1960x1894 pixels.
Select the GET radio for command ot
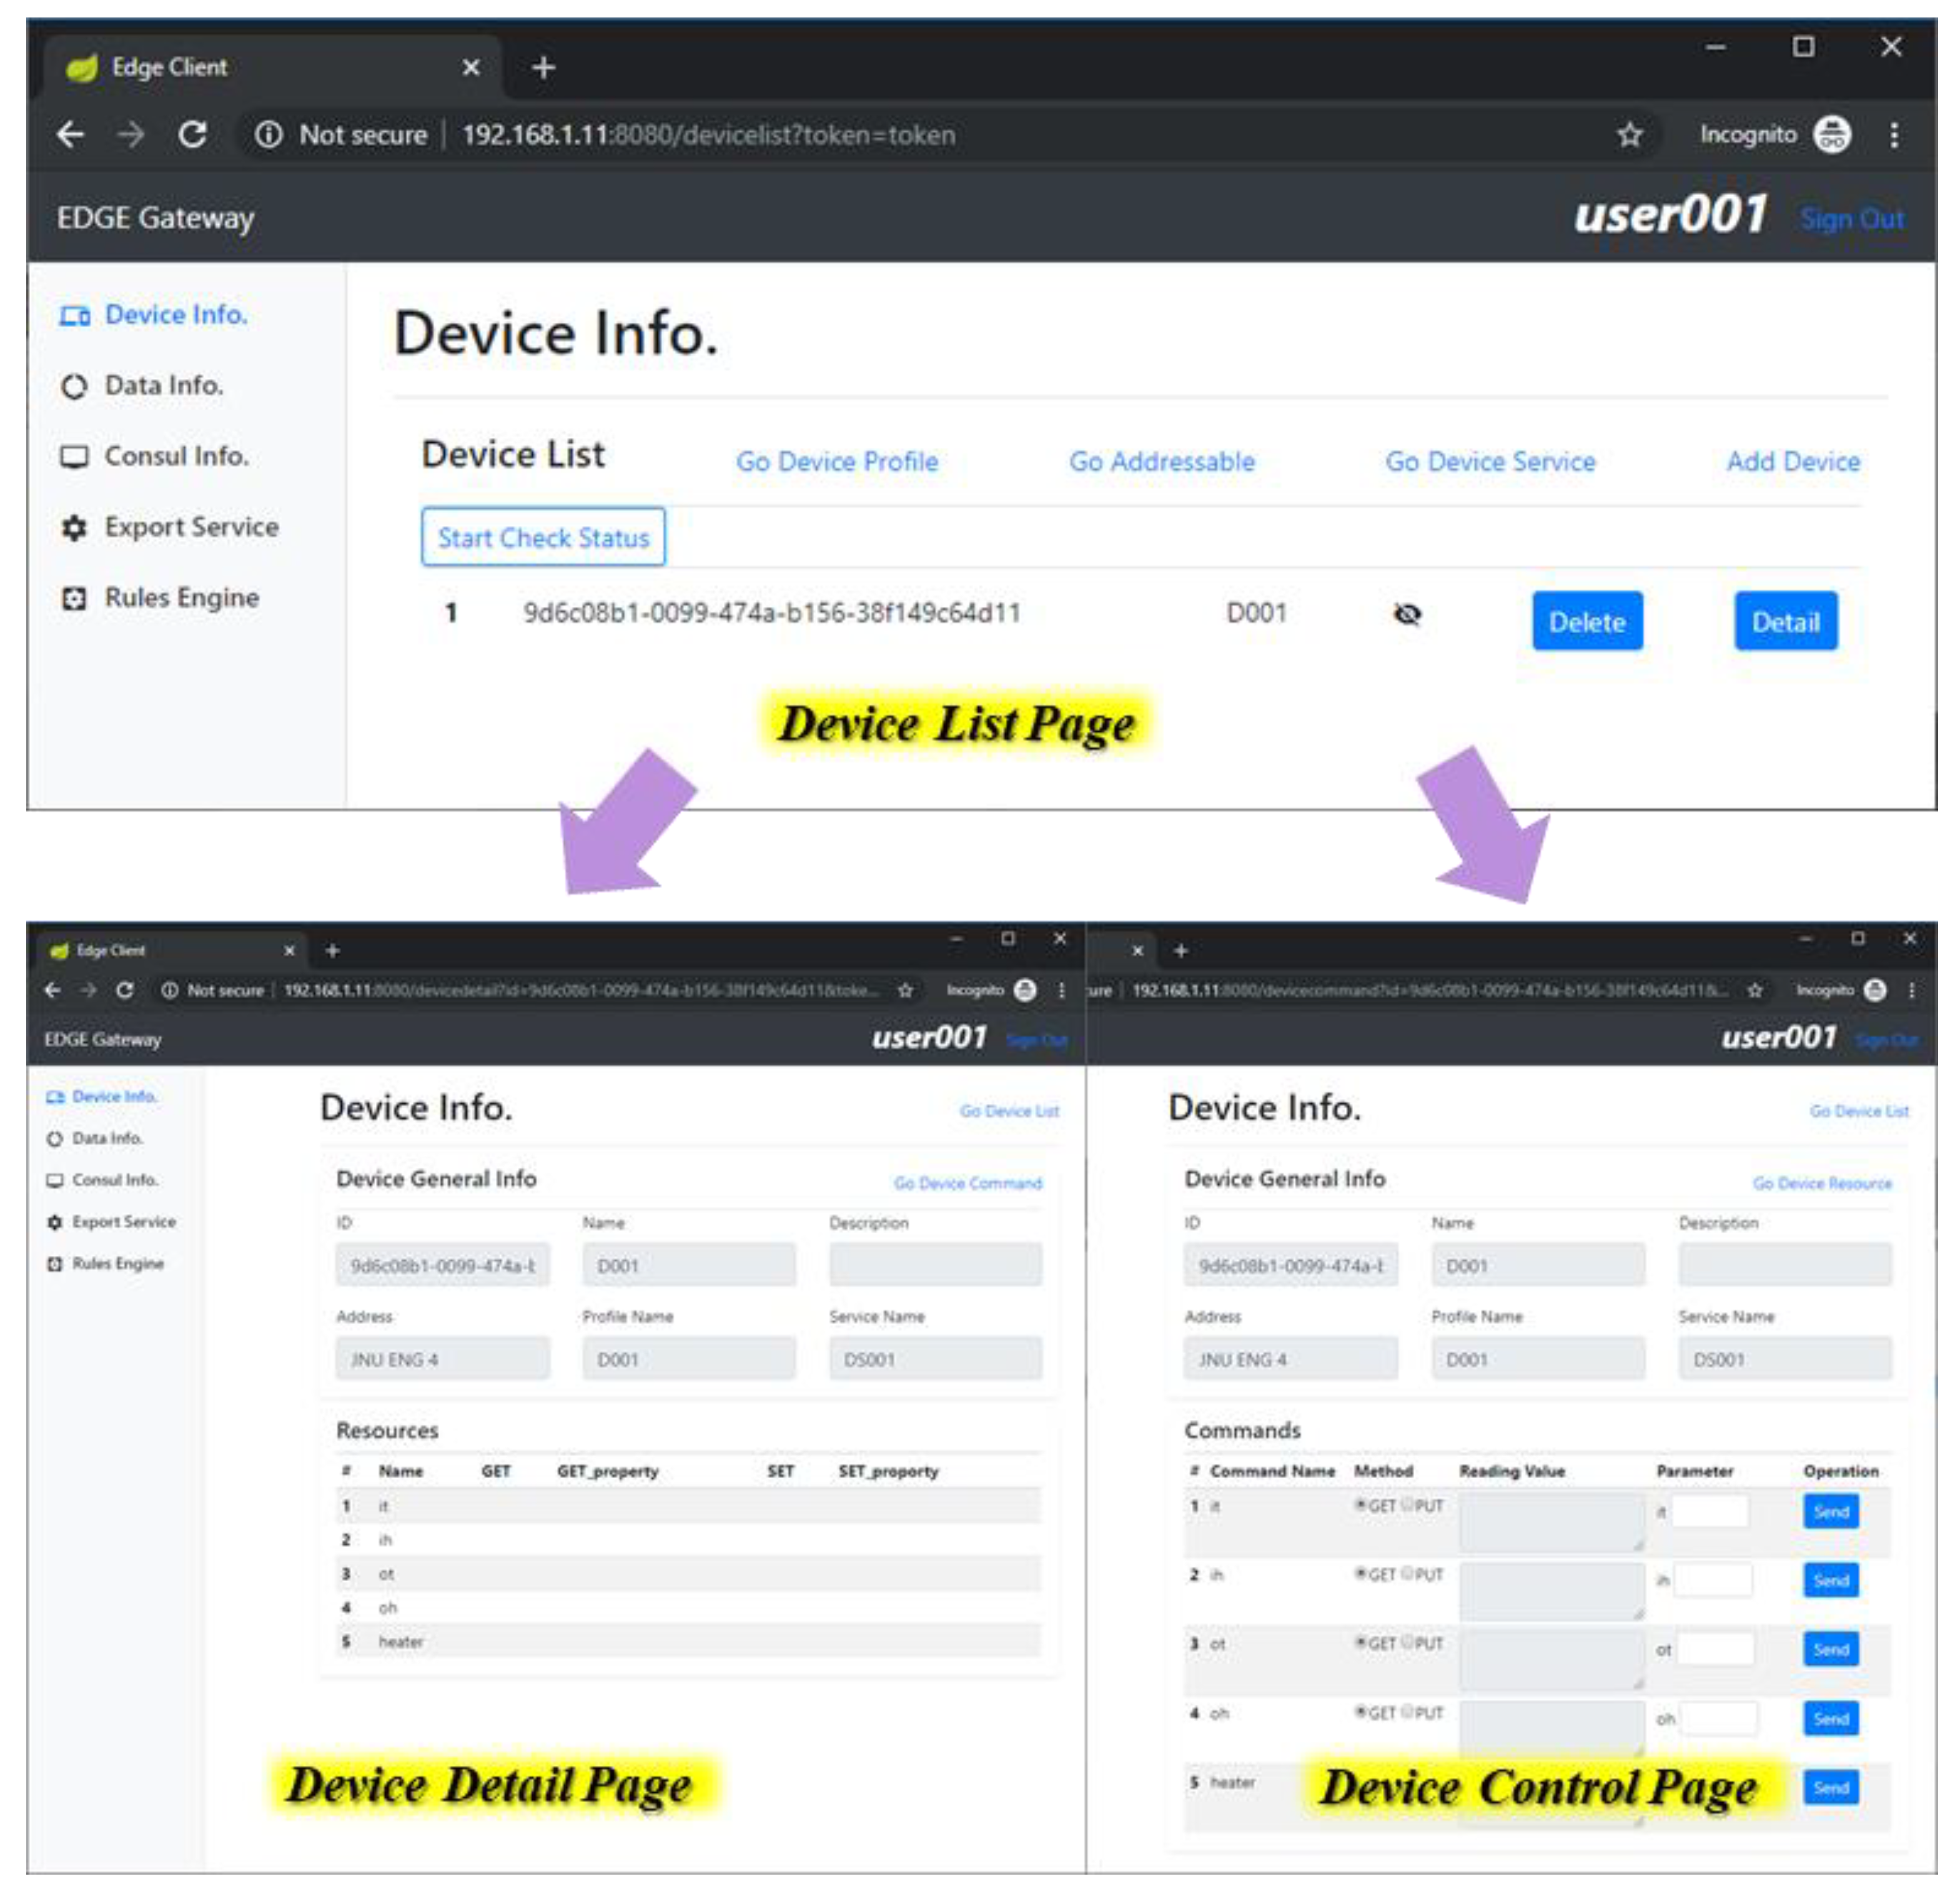point(1360,1642)
